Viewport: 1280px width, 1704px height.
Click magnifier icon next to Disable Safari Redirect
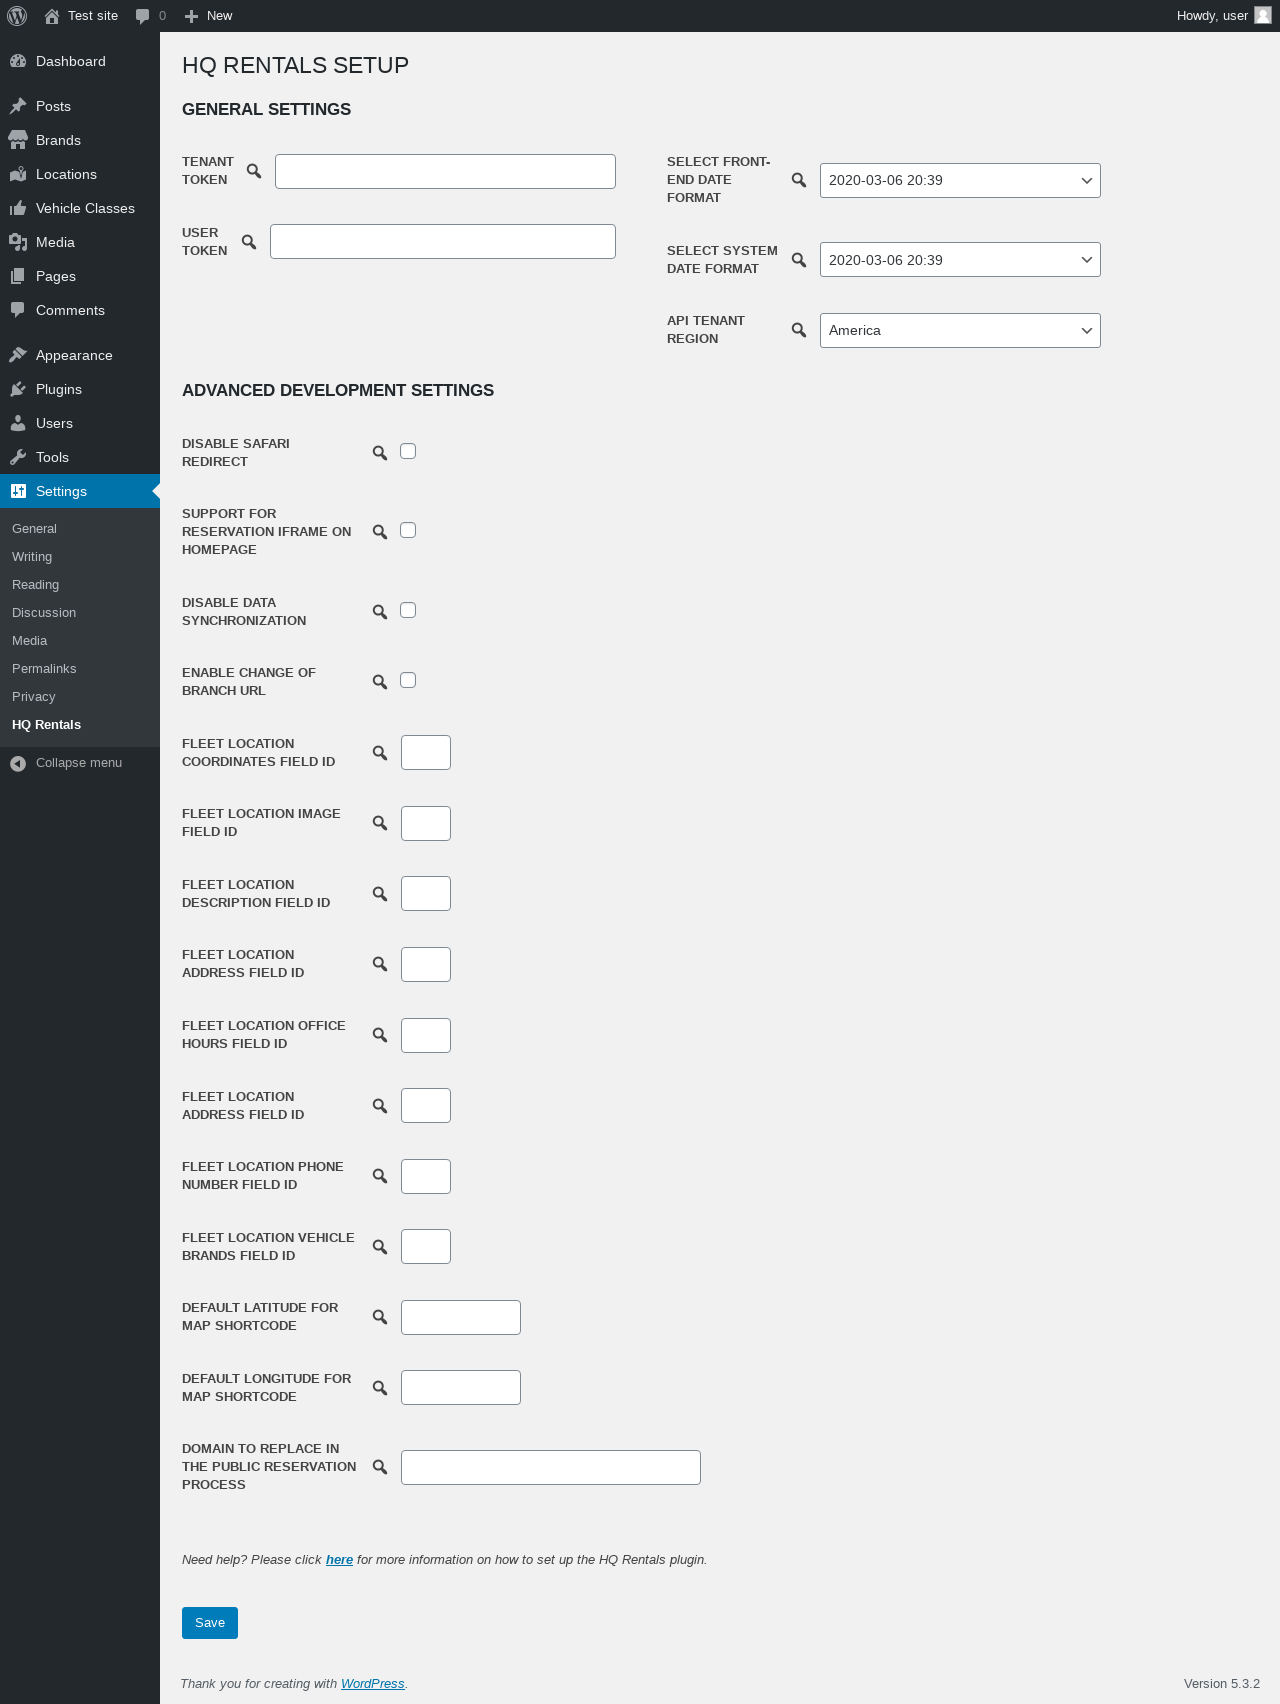(x=380, y=453)
